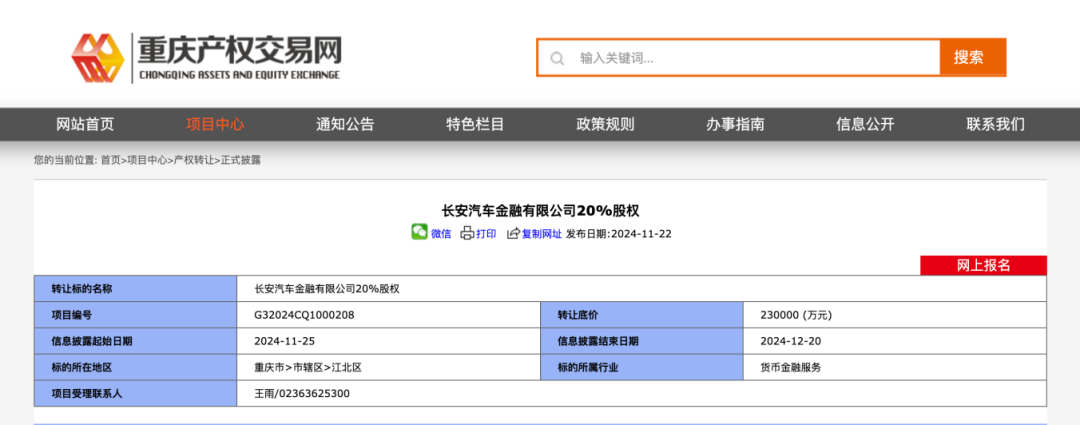Open the 特色栏目 nav item
The image size is (1080, 425).
tap(475, 125)
